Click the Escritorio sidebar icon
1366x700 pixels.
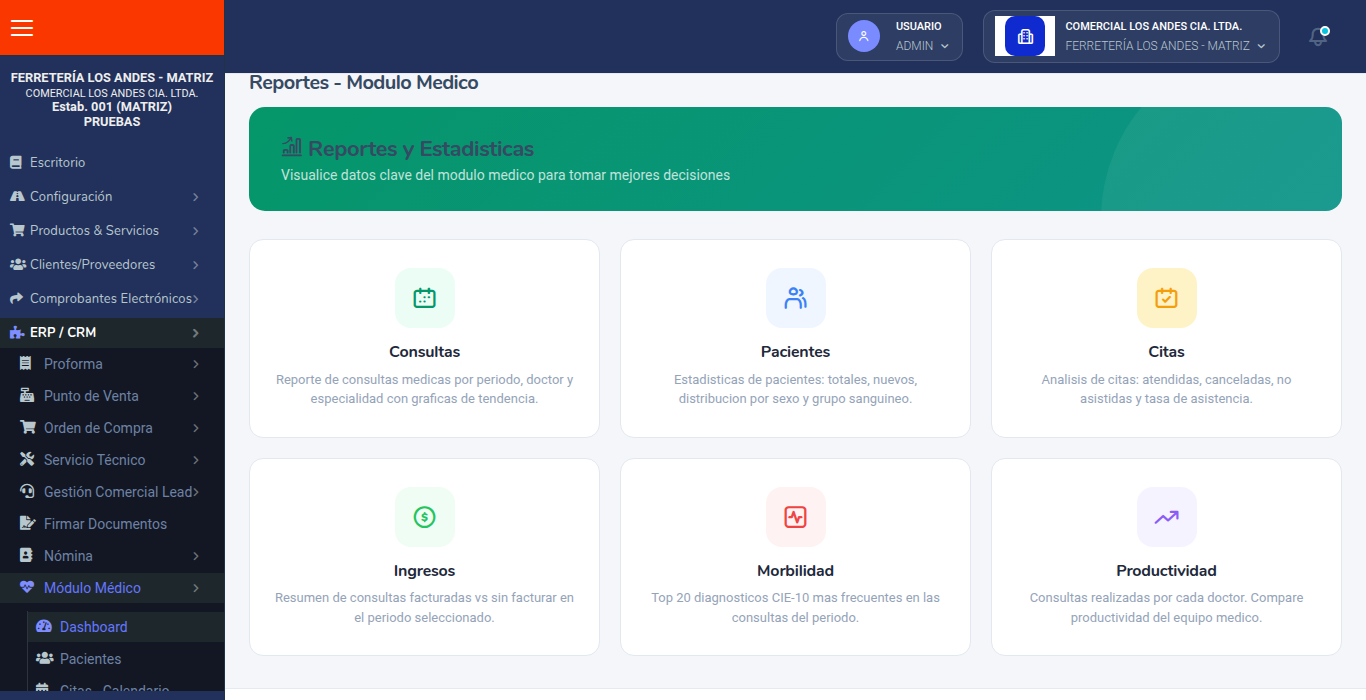(16, 162)
